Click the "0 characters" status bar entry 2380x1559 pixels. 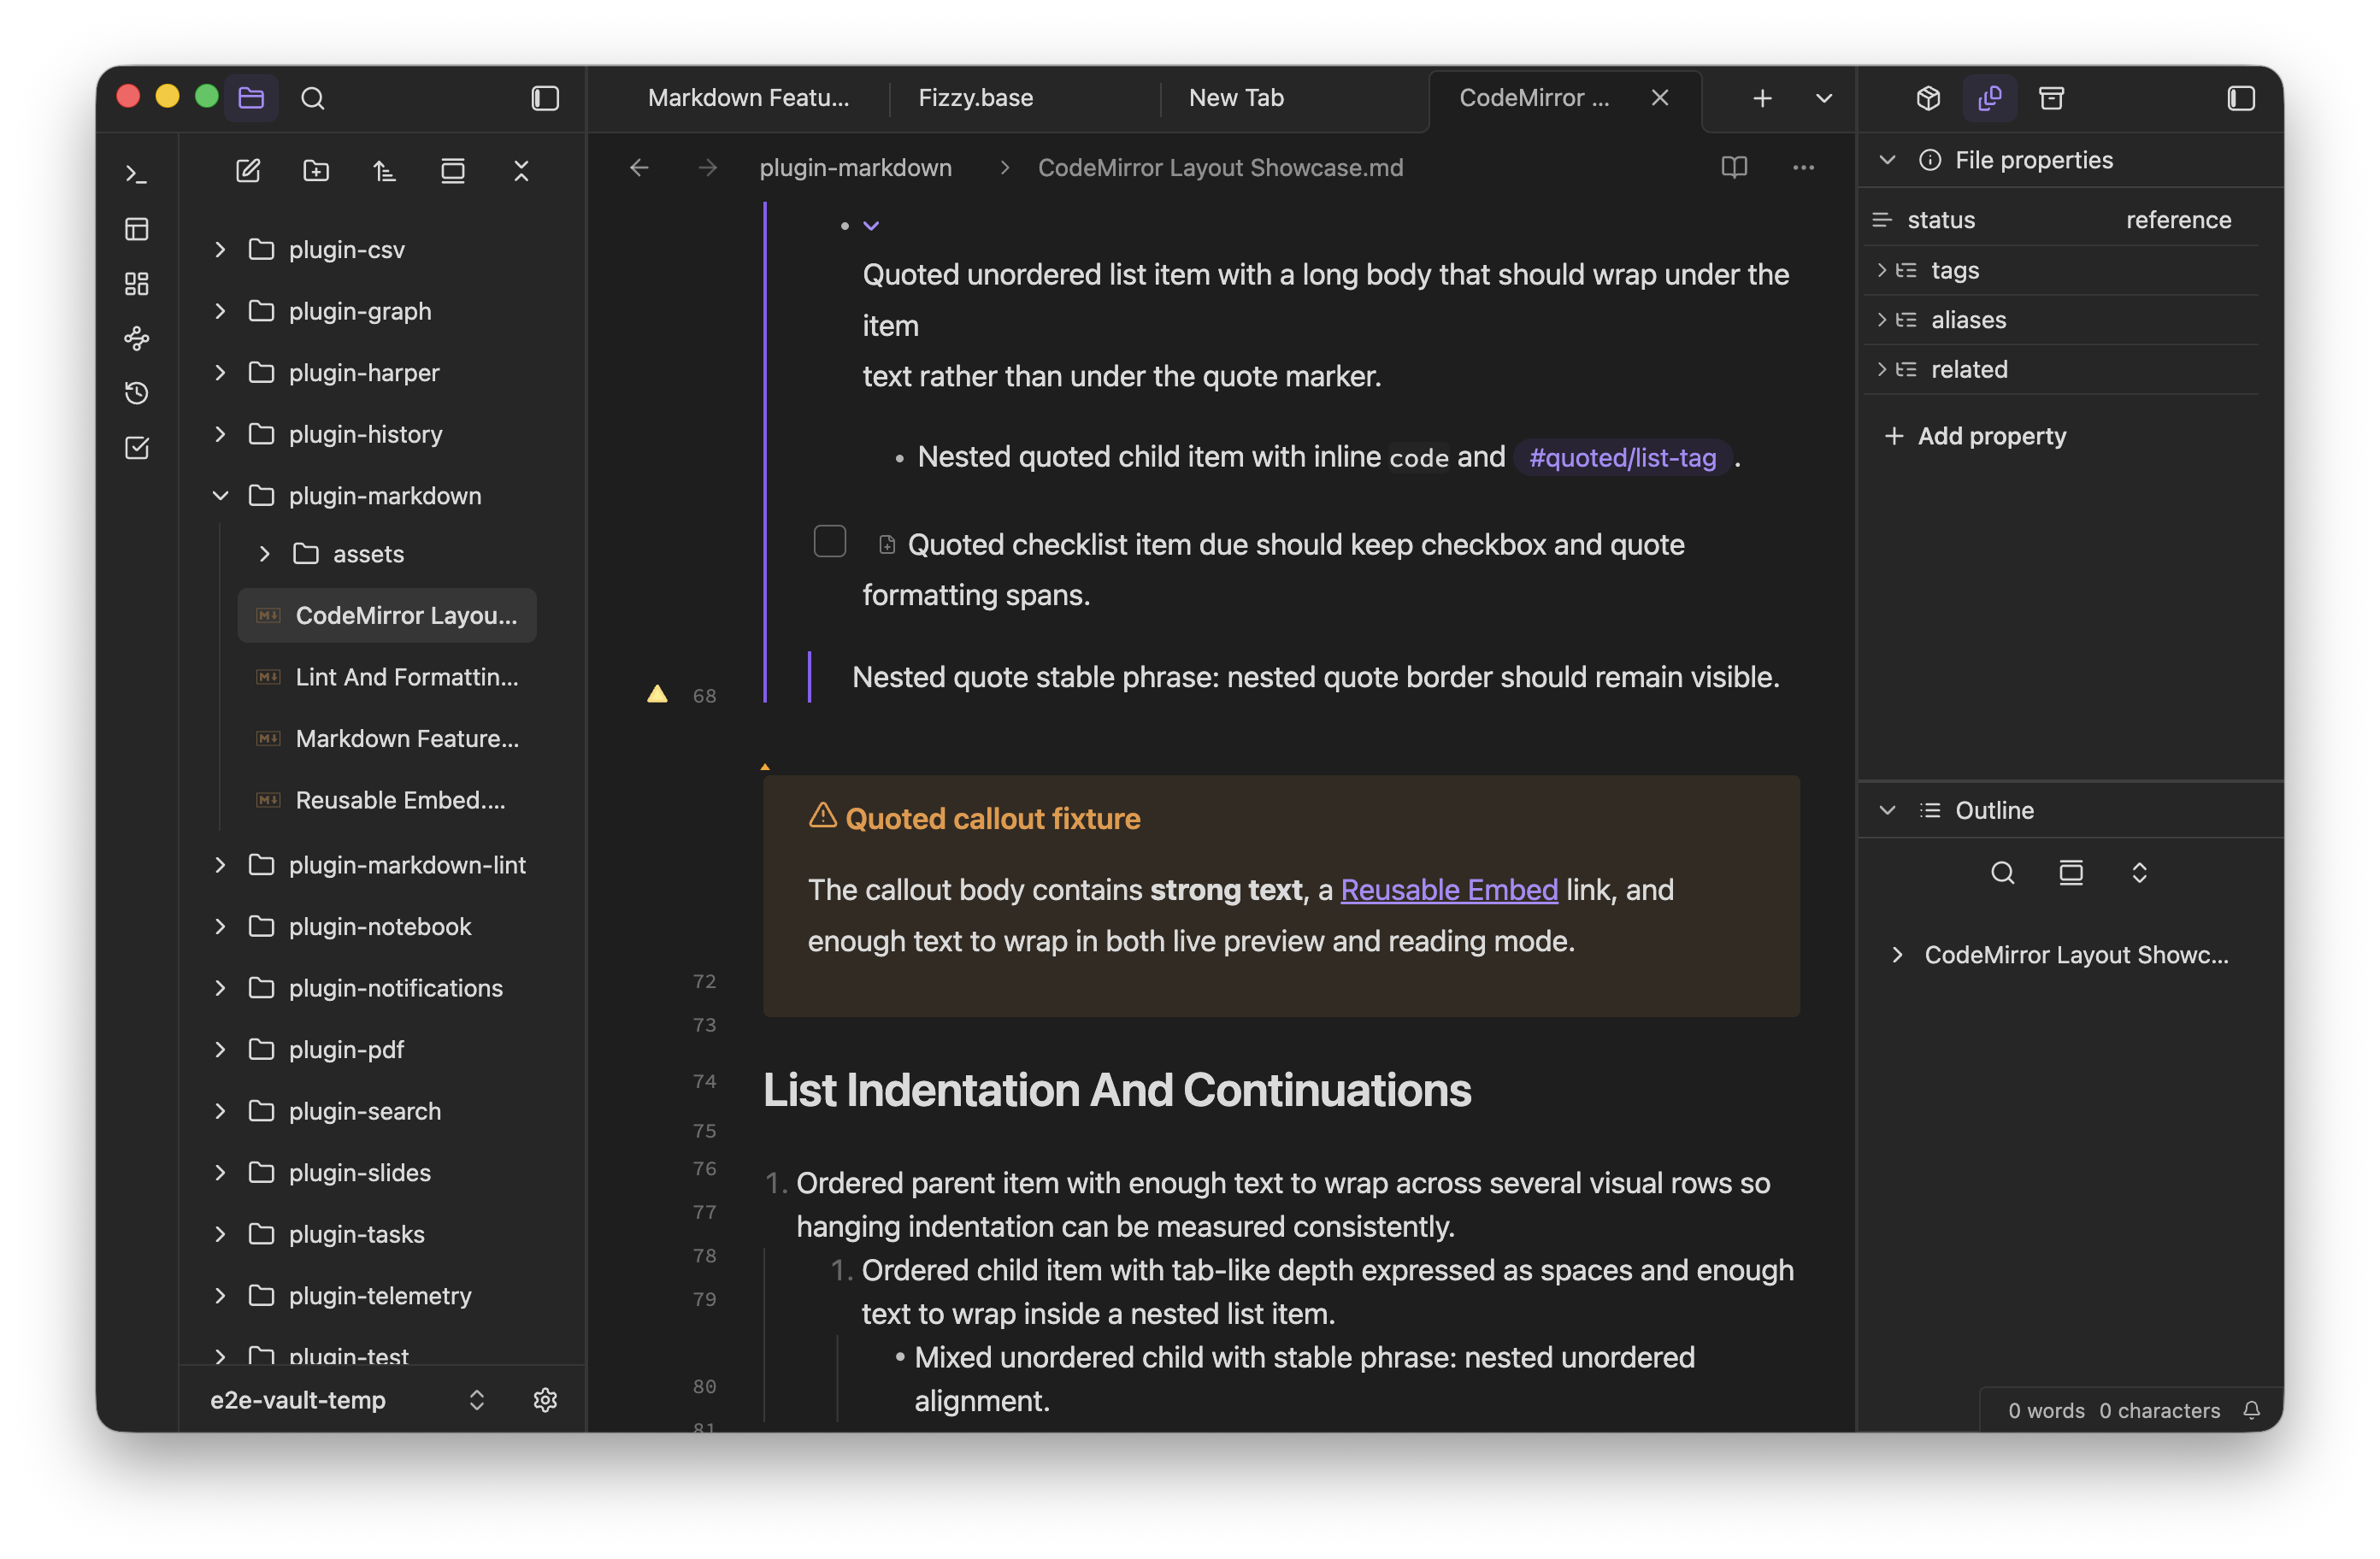coord(2160,1410)
